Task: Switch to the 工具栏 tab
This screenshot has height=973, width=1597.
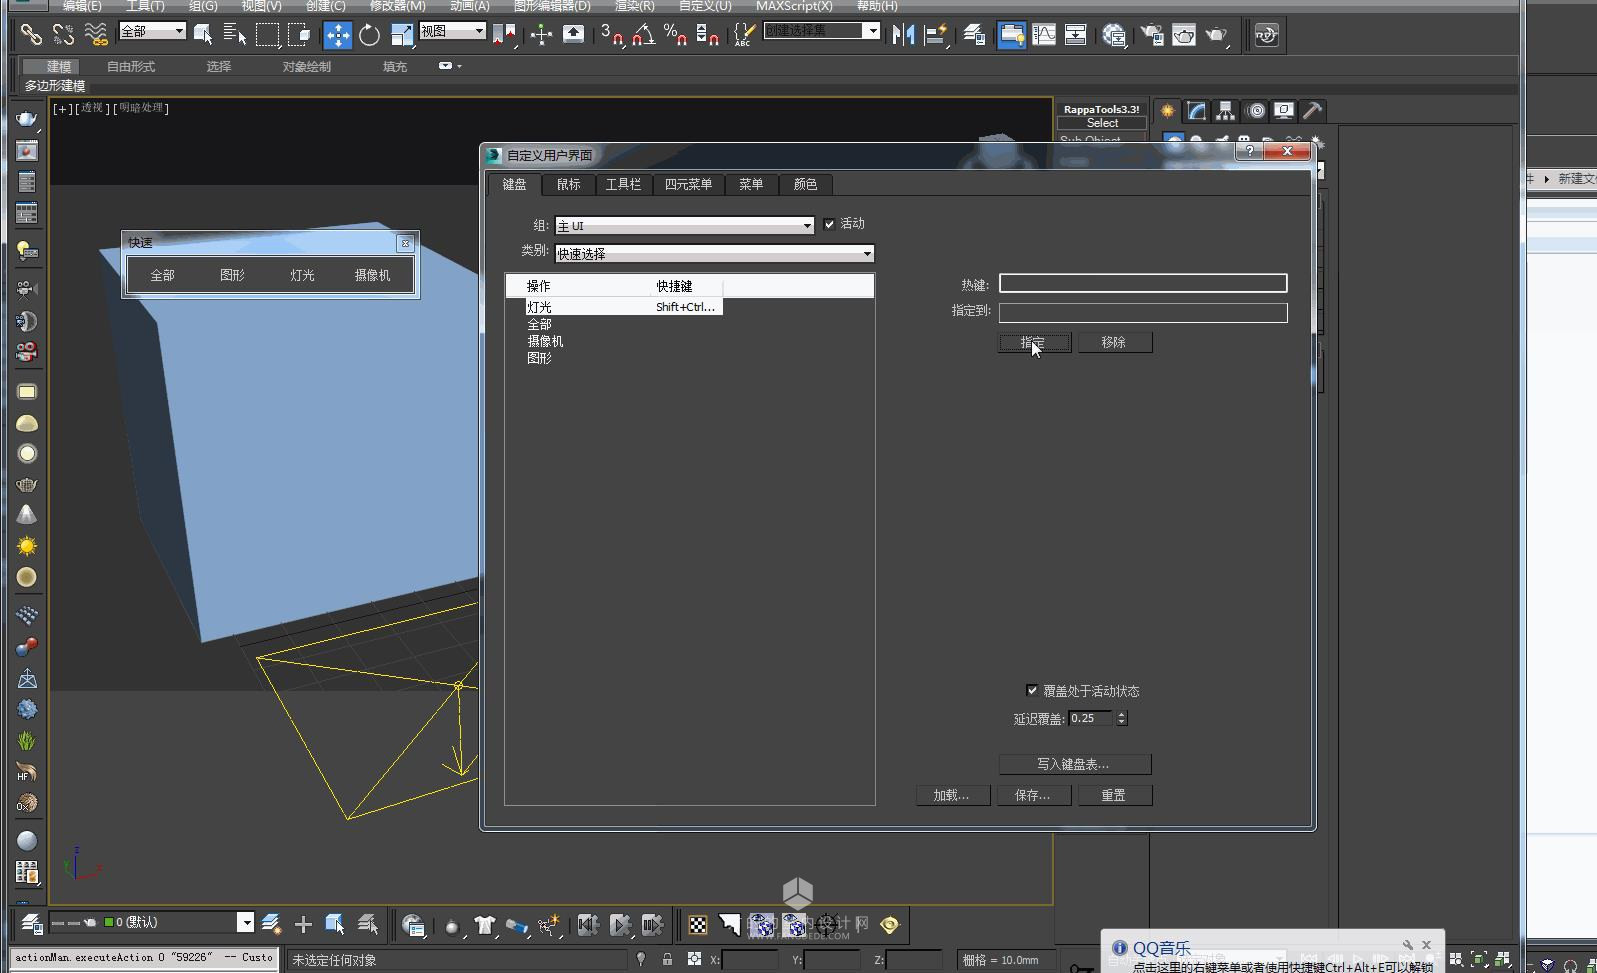Action: (x=623, y=184)
